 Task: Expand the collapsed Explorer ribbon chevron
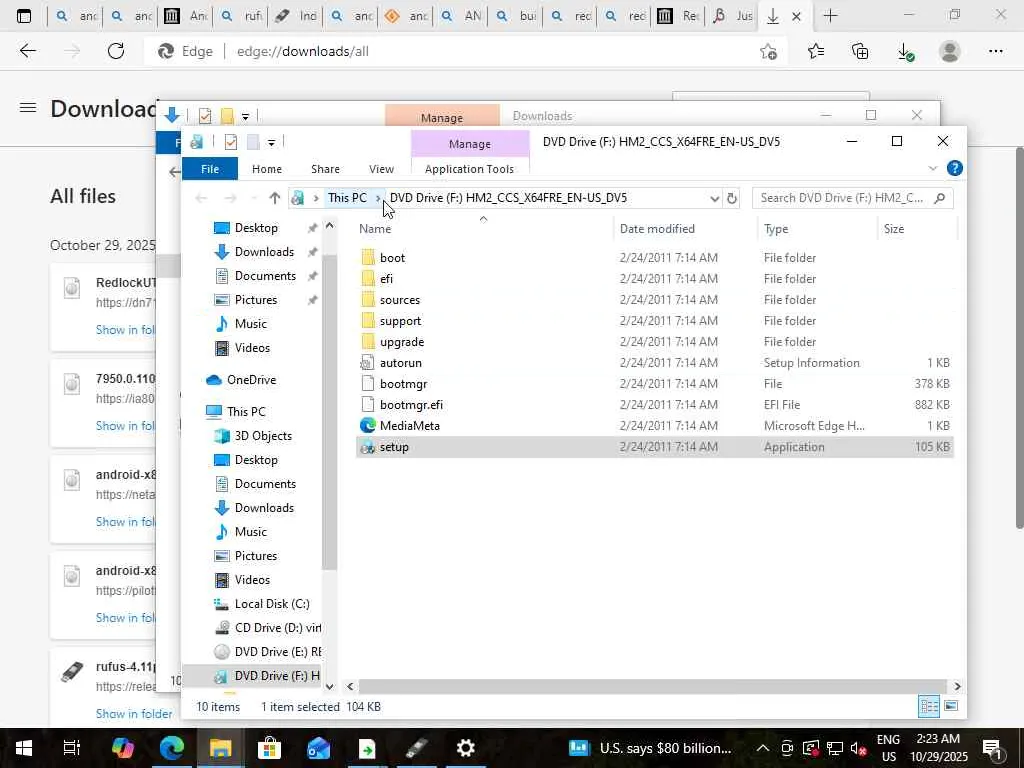click(932, 168)
